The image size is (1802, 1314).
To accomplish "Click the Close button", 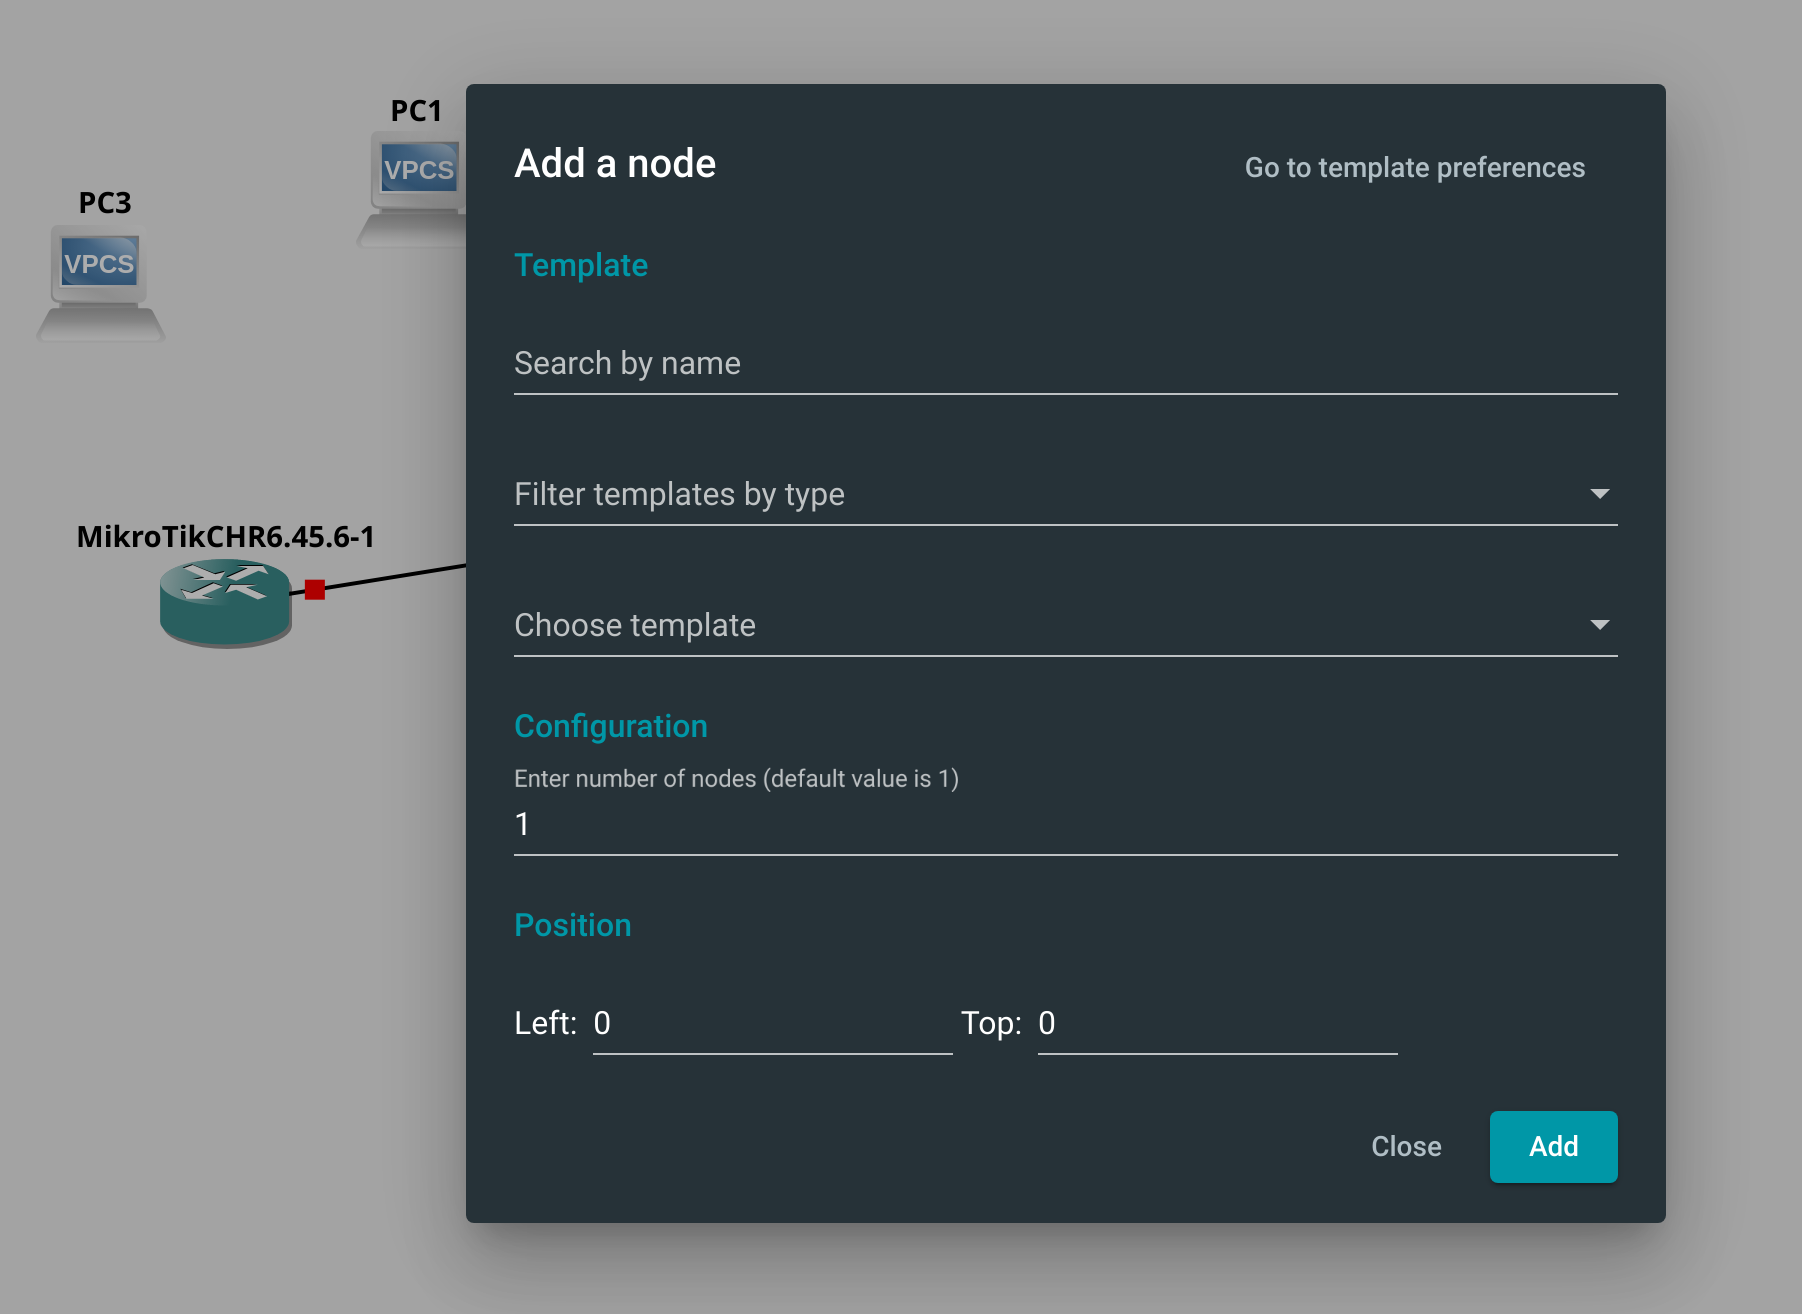I will (x=1406, y=1147).
